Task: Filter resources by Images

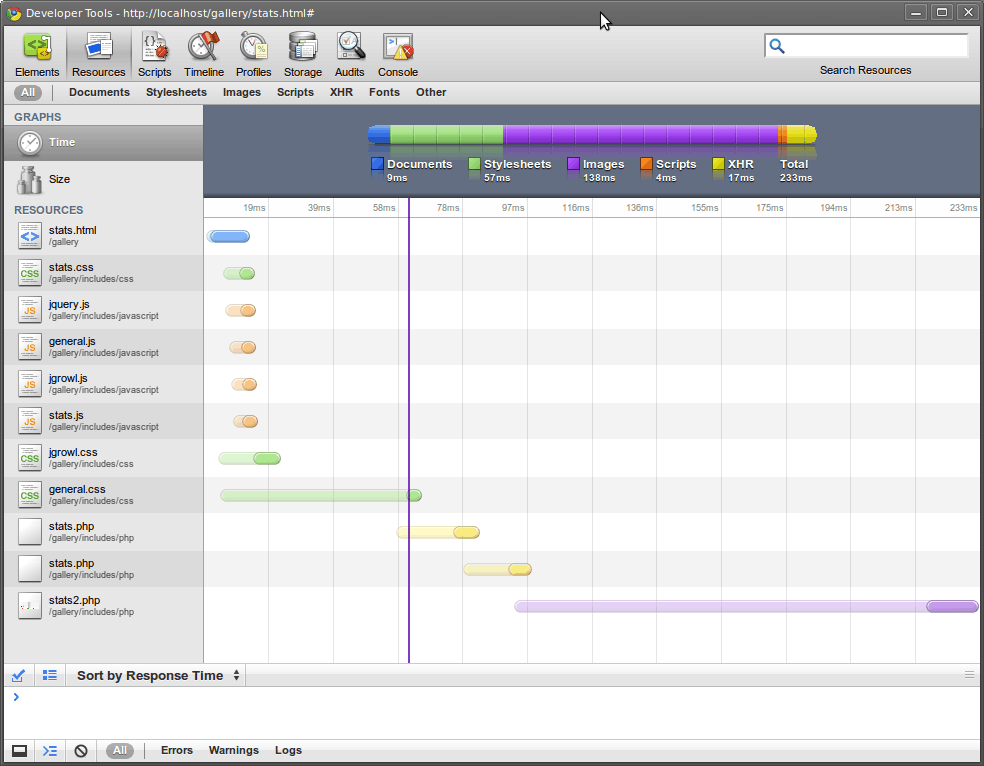Action: click(x=242, y=92)
